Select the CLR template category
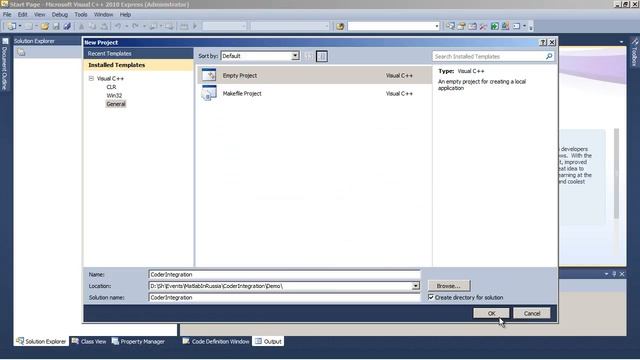 pos(111,87)
